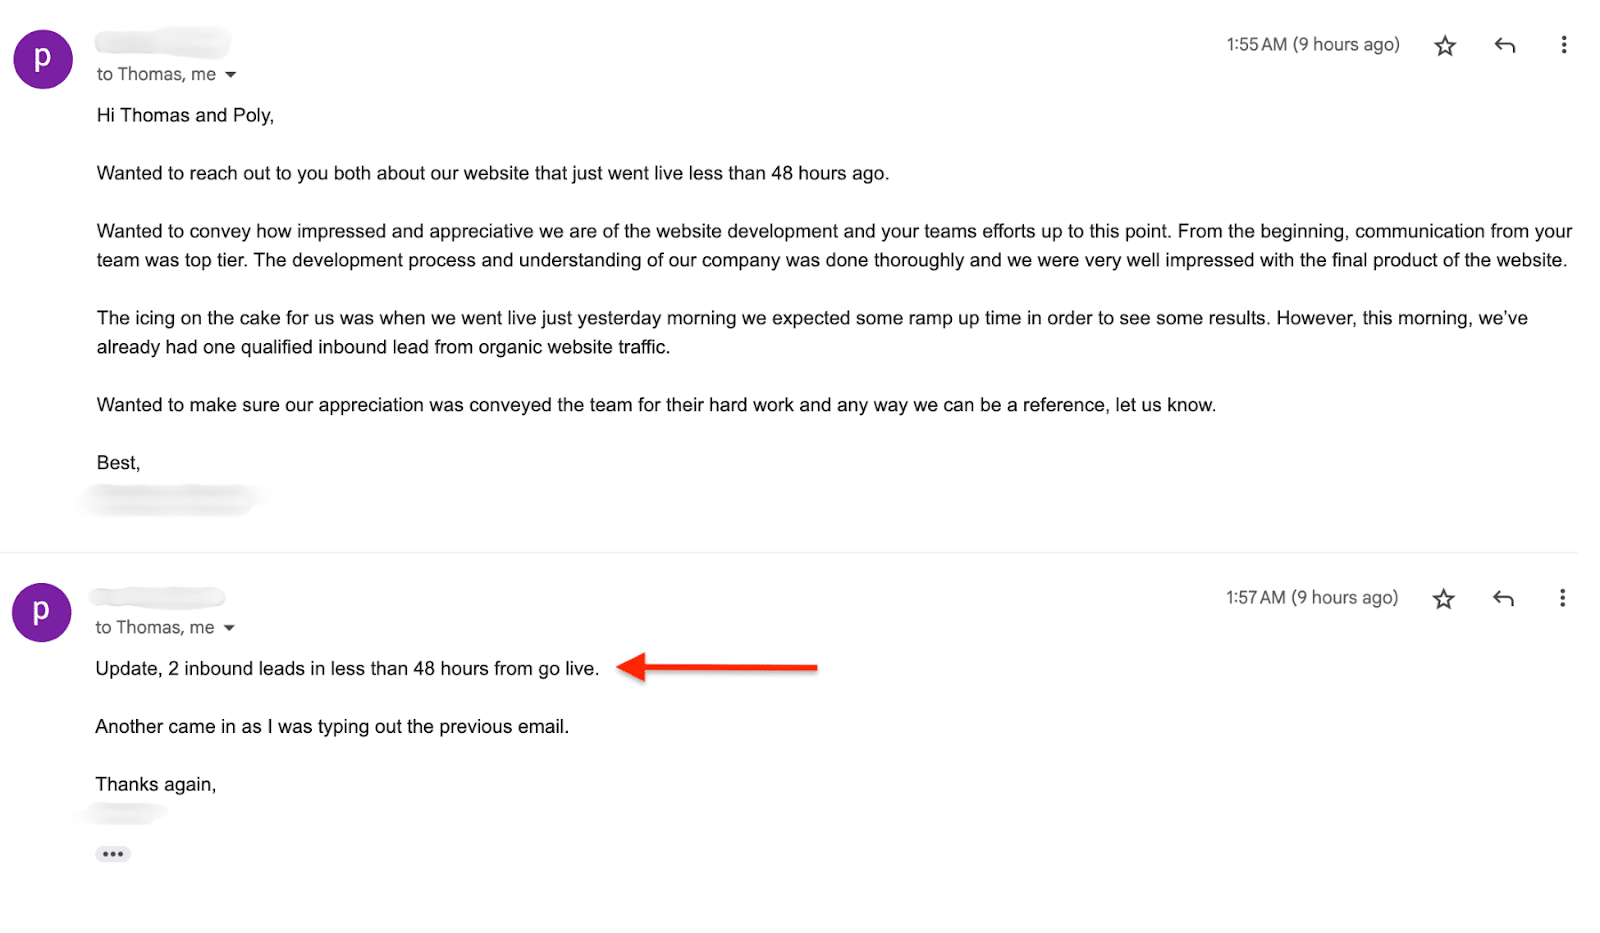
Task: Show trimmed content ellipsis button
Action: tap(113, 854)
